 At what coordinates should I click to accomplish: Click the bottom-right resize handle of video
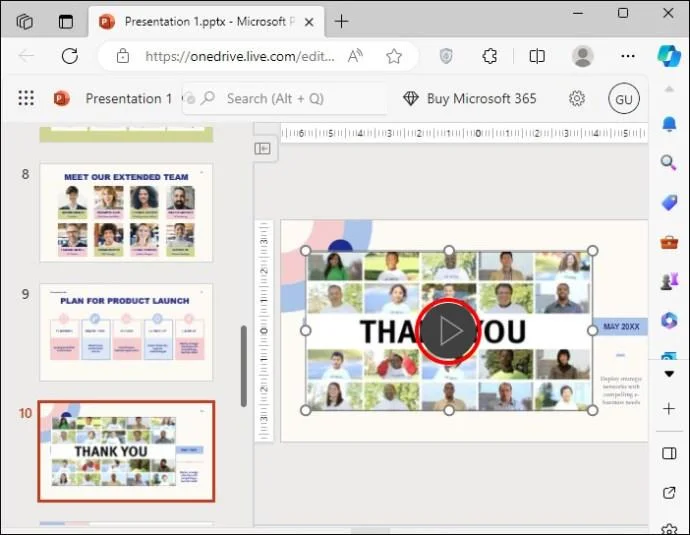tap(593, 410)
